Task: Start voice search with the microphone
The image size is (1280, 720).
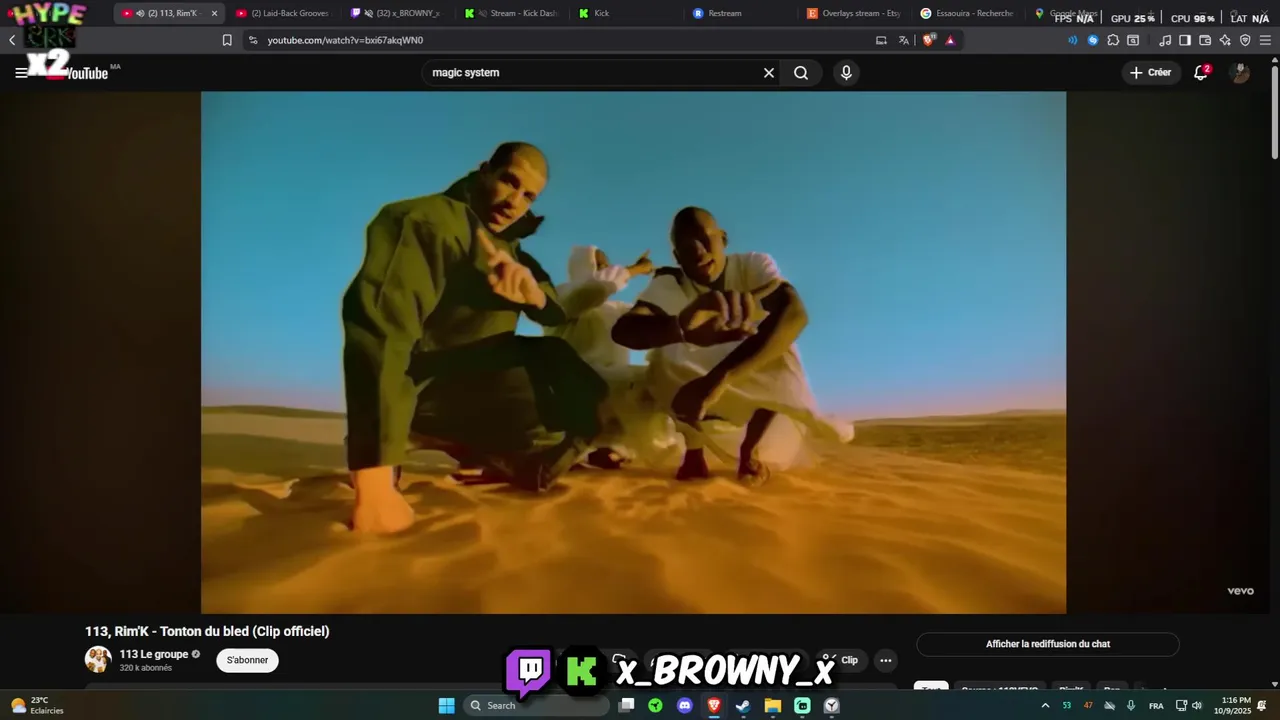Action: 846,72
